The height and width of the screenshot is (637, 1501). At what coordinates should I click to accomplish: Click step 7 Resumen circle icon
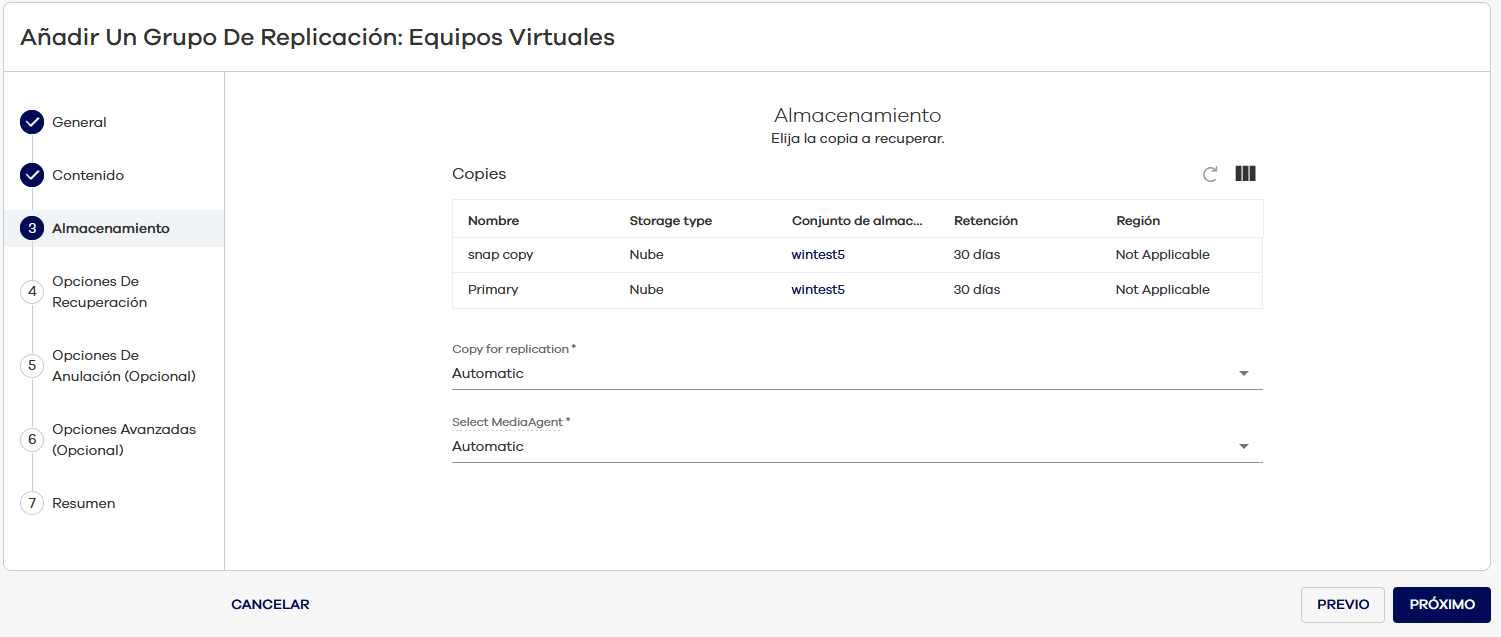32,503
